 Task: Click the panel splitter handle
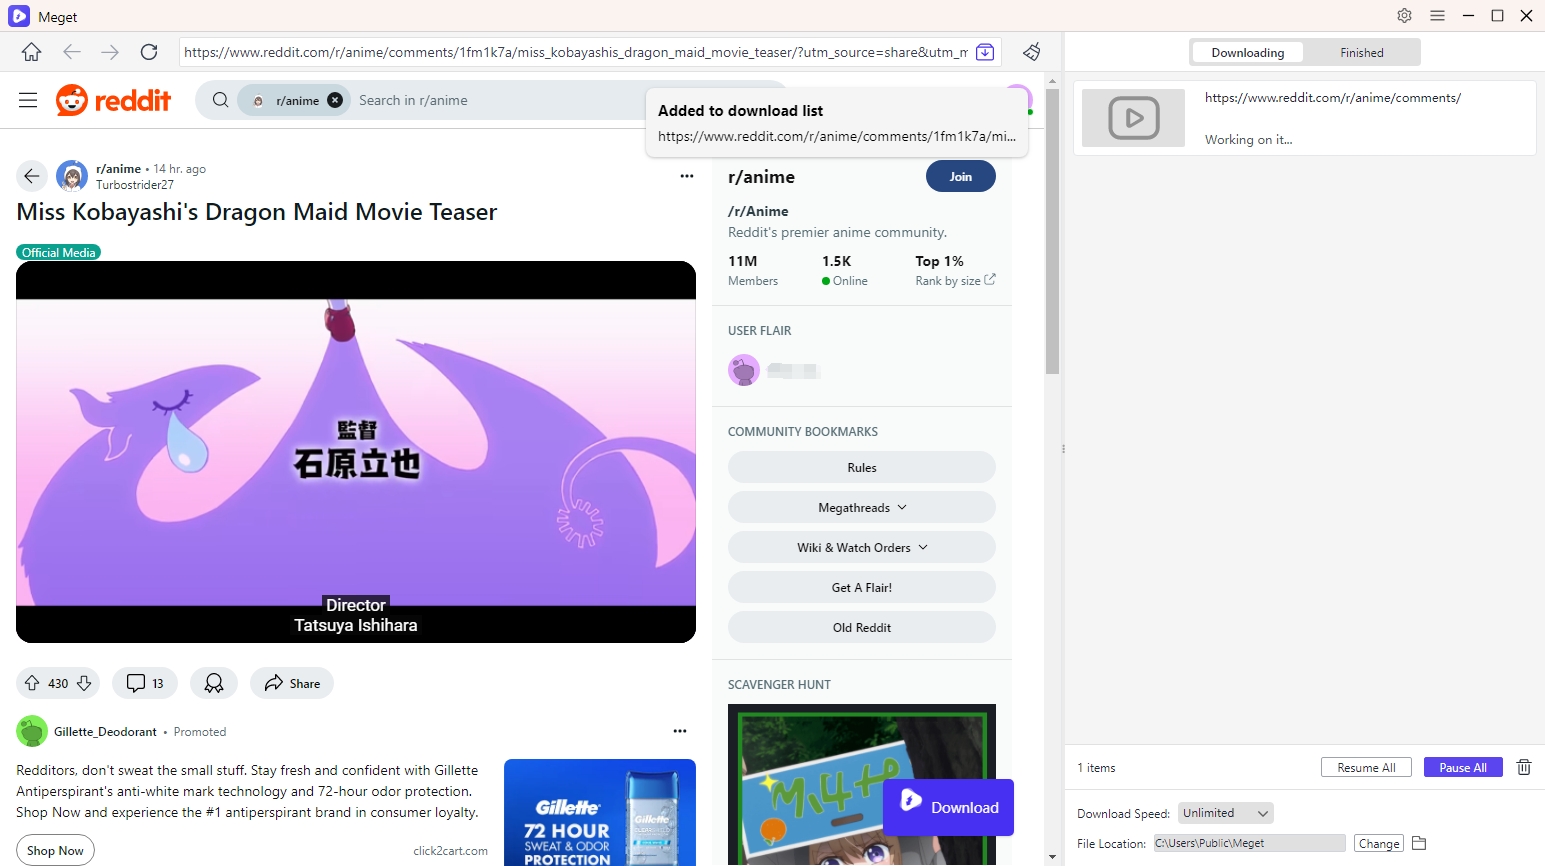point(1063,449)
